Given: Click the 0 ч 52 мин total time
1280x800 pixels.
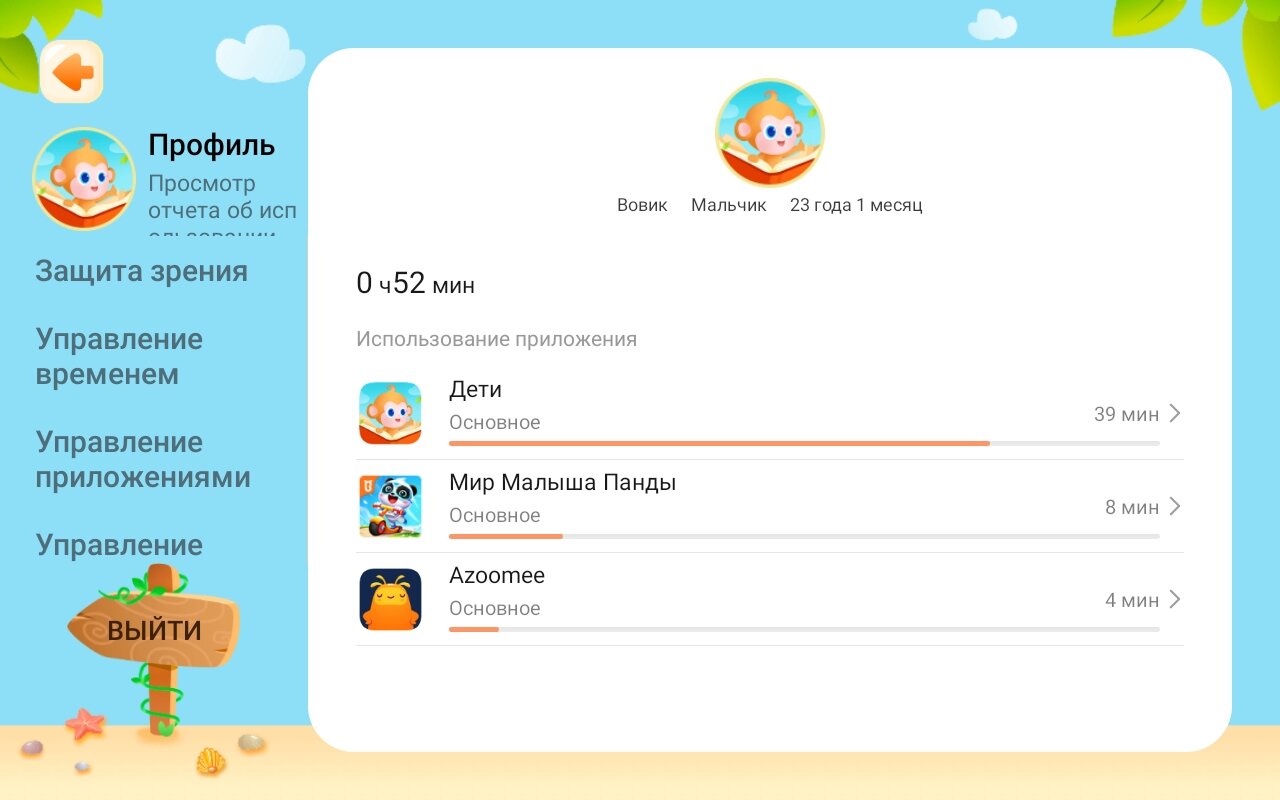Looking at the screenshot, I should (x=415, y=284).
